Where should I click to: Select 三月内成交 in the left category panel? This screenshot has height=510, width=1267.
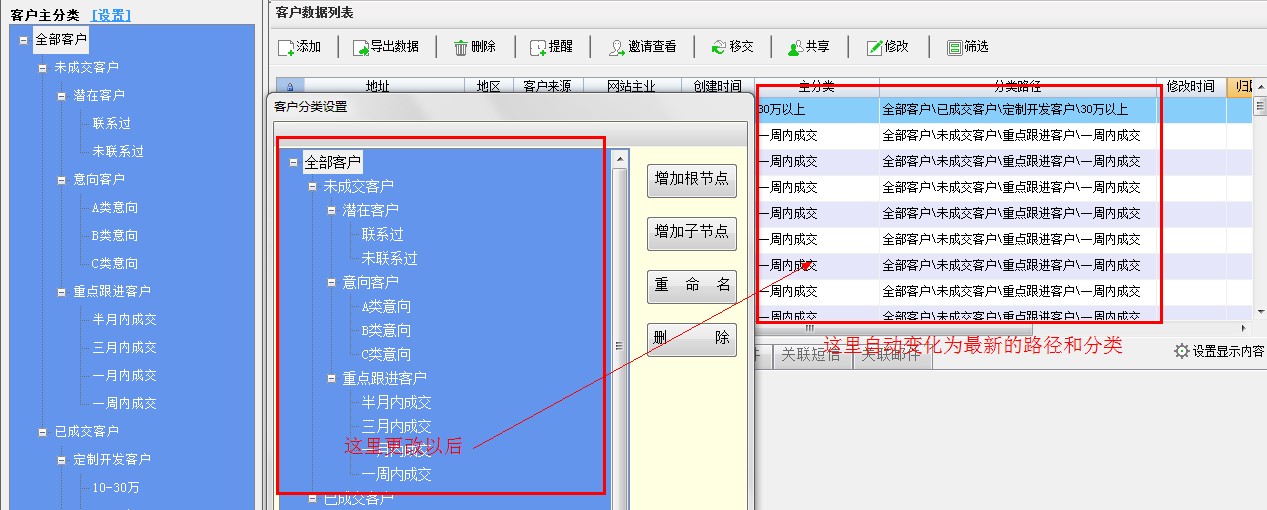click(125, 348)
